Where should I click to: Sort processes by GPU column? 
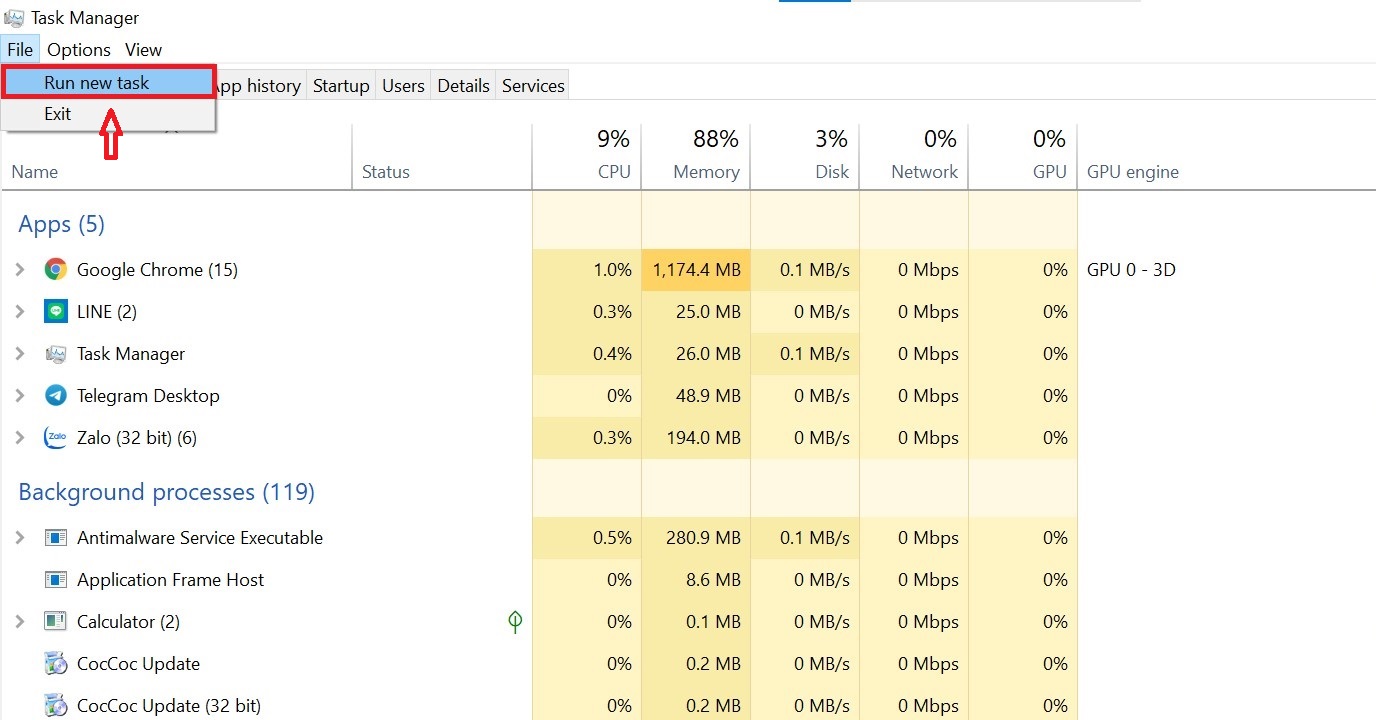click(1023, 157)
